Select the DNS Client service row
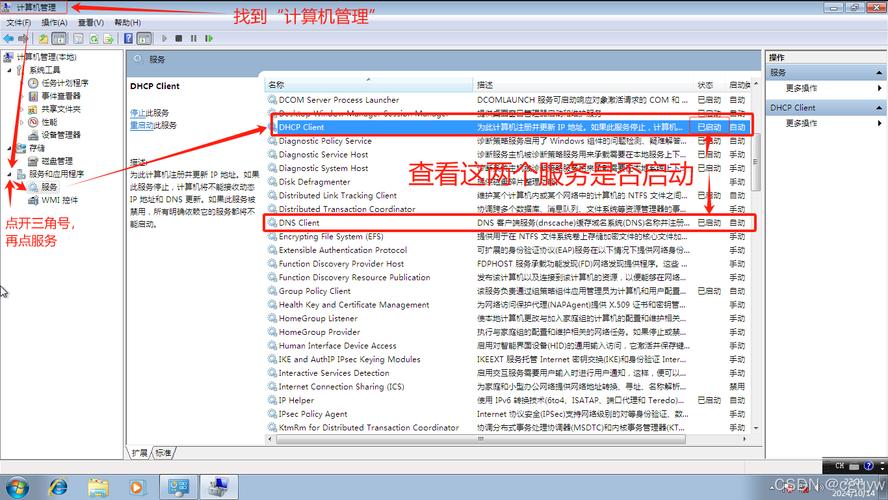 tap(509, 223)
